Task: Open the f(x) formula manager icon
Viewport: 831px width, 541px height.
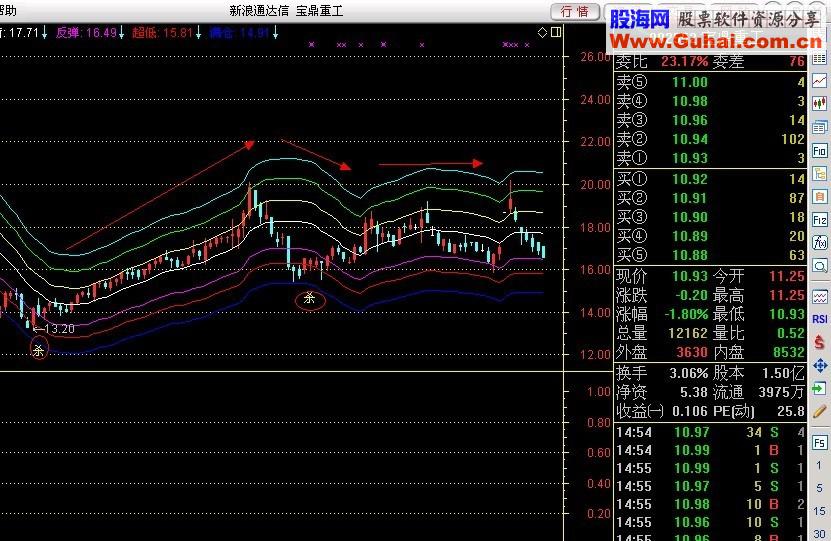Action: click(x=819, y=243)
